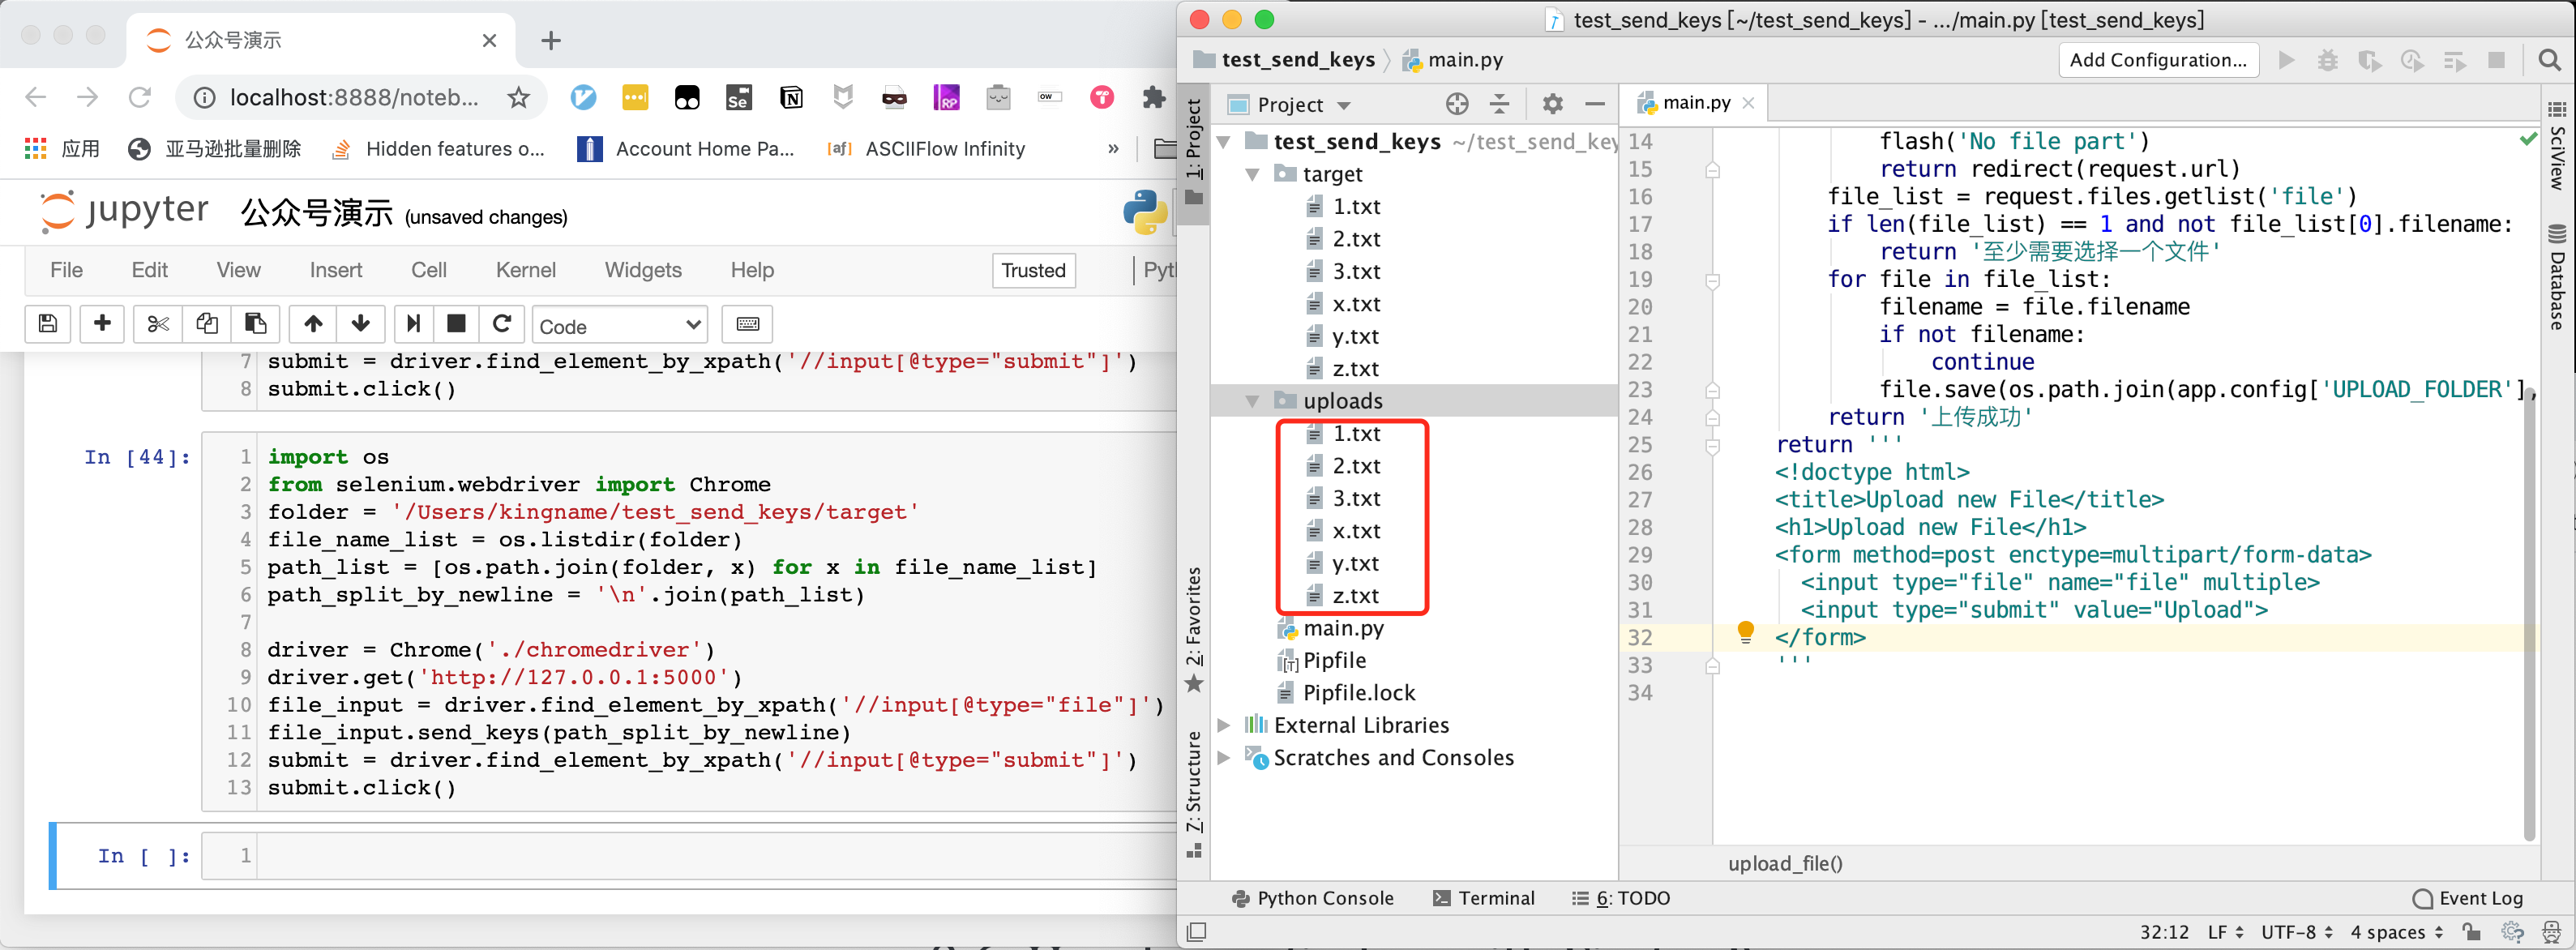Viewport: 2576px width, 950px height.
Task: Move selected cell up arrow
Action: tap(313, 324)
